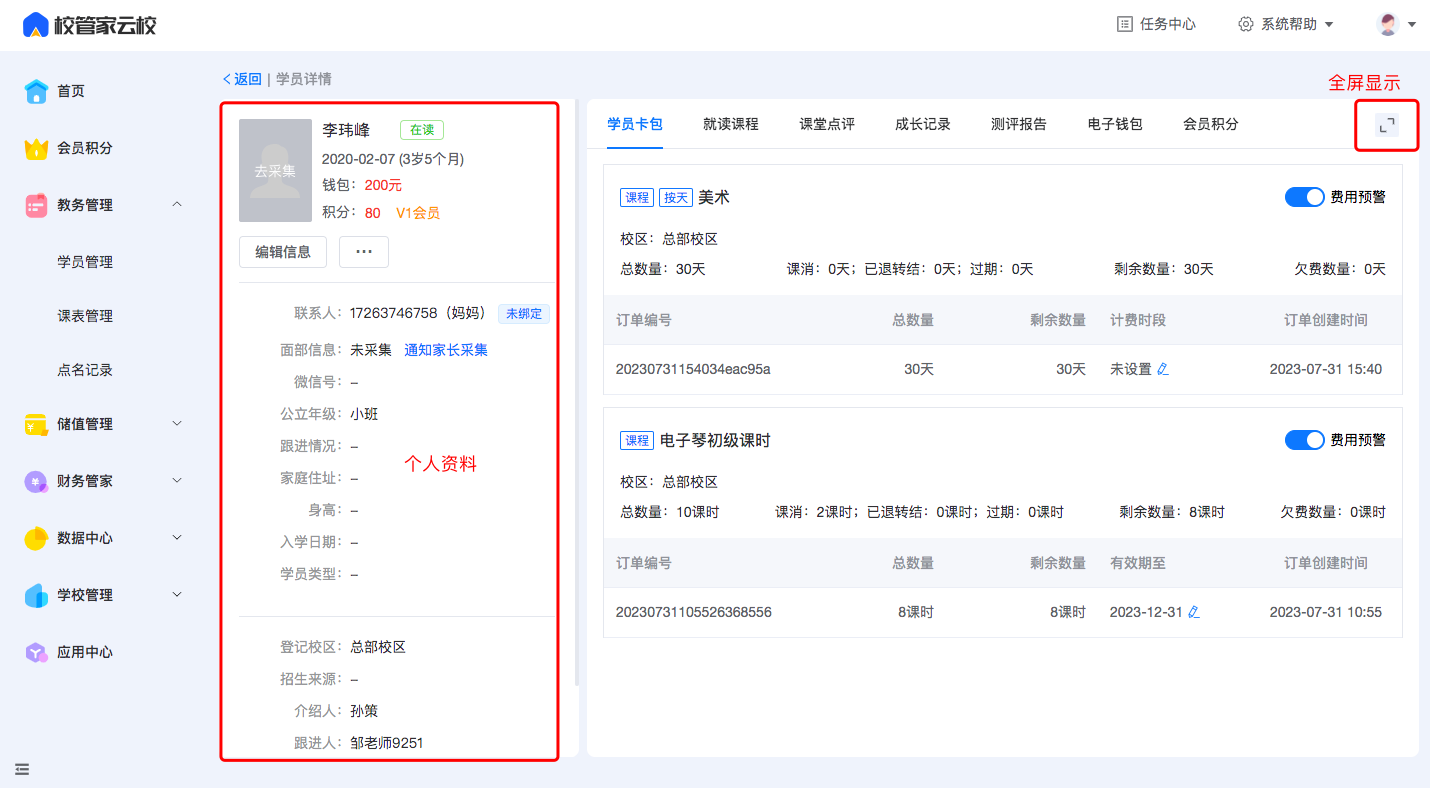Click the 返回 back link
The image size is (1430, 788).
(x=242, y=79)
